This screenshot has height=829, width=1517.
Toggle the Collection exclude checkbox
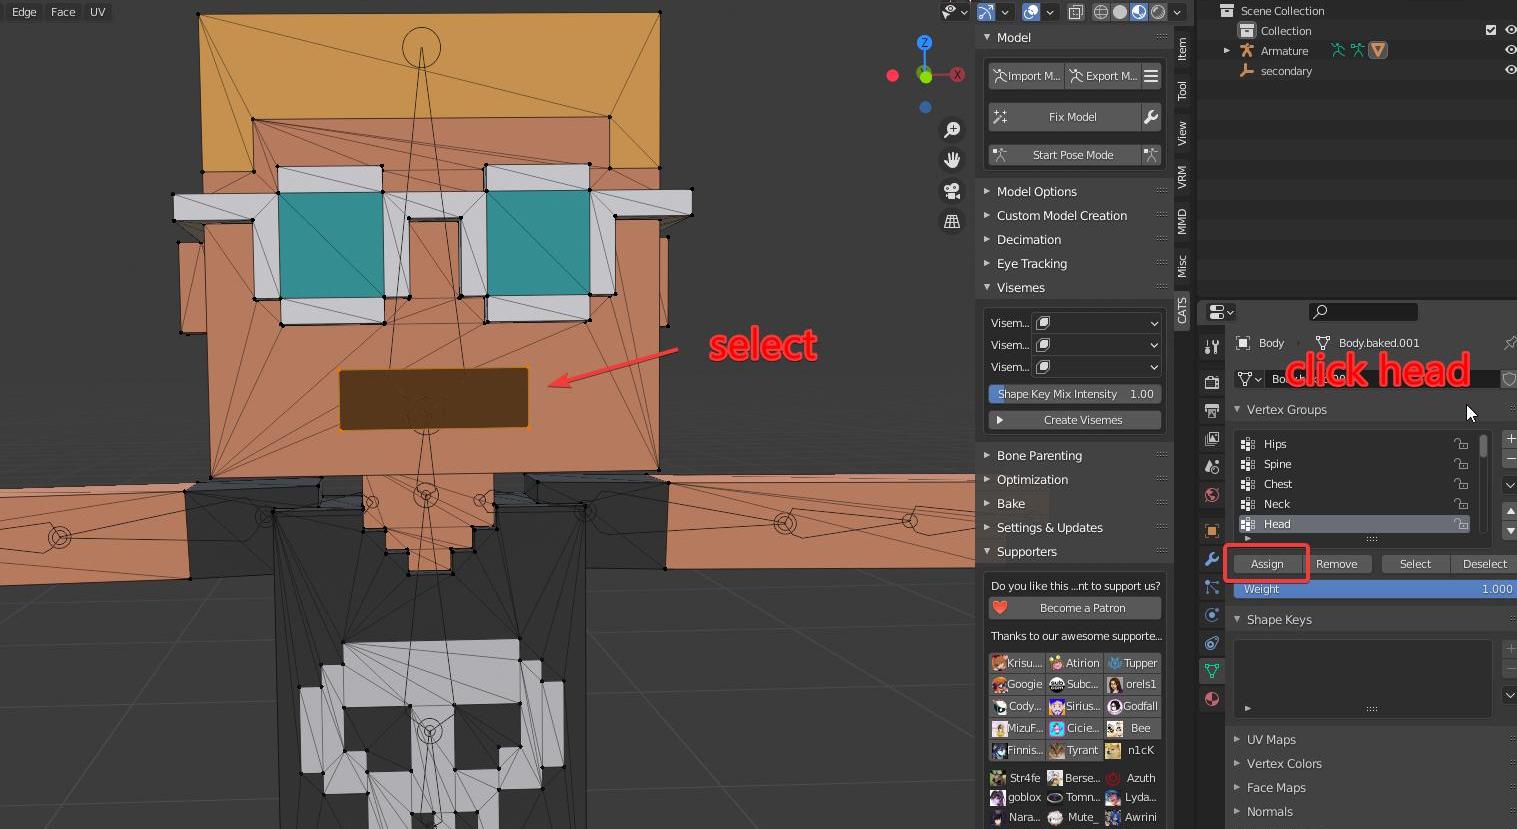click(x=1491, y=30)
